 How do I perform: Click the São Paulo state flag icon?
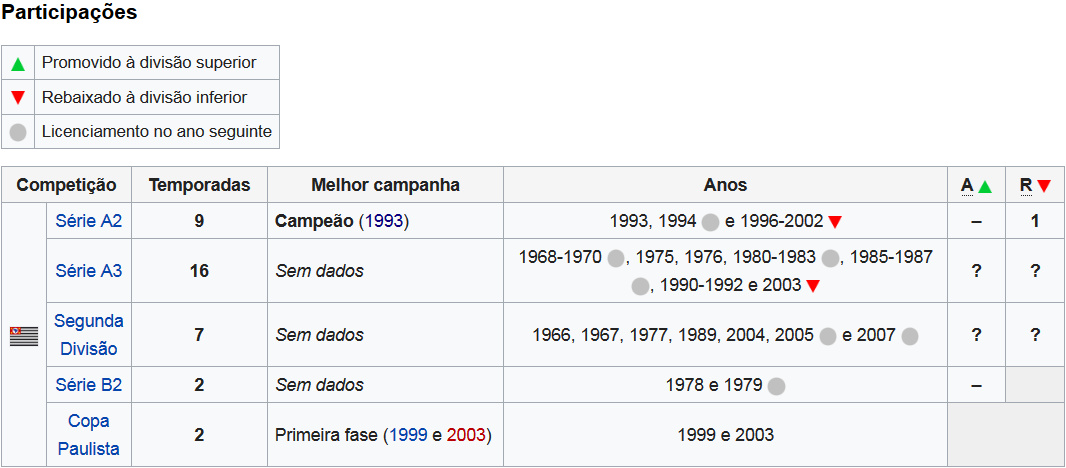pyautogui.click(x=24, y=336)
